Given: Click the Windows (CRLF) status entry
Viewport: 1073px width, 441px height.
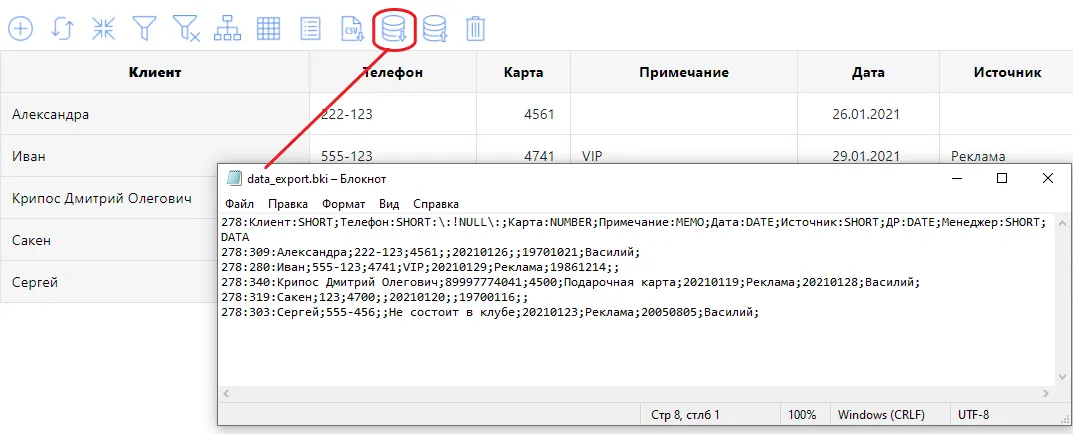Looking at the screenshot, I should click(x=881, y=414).
